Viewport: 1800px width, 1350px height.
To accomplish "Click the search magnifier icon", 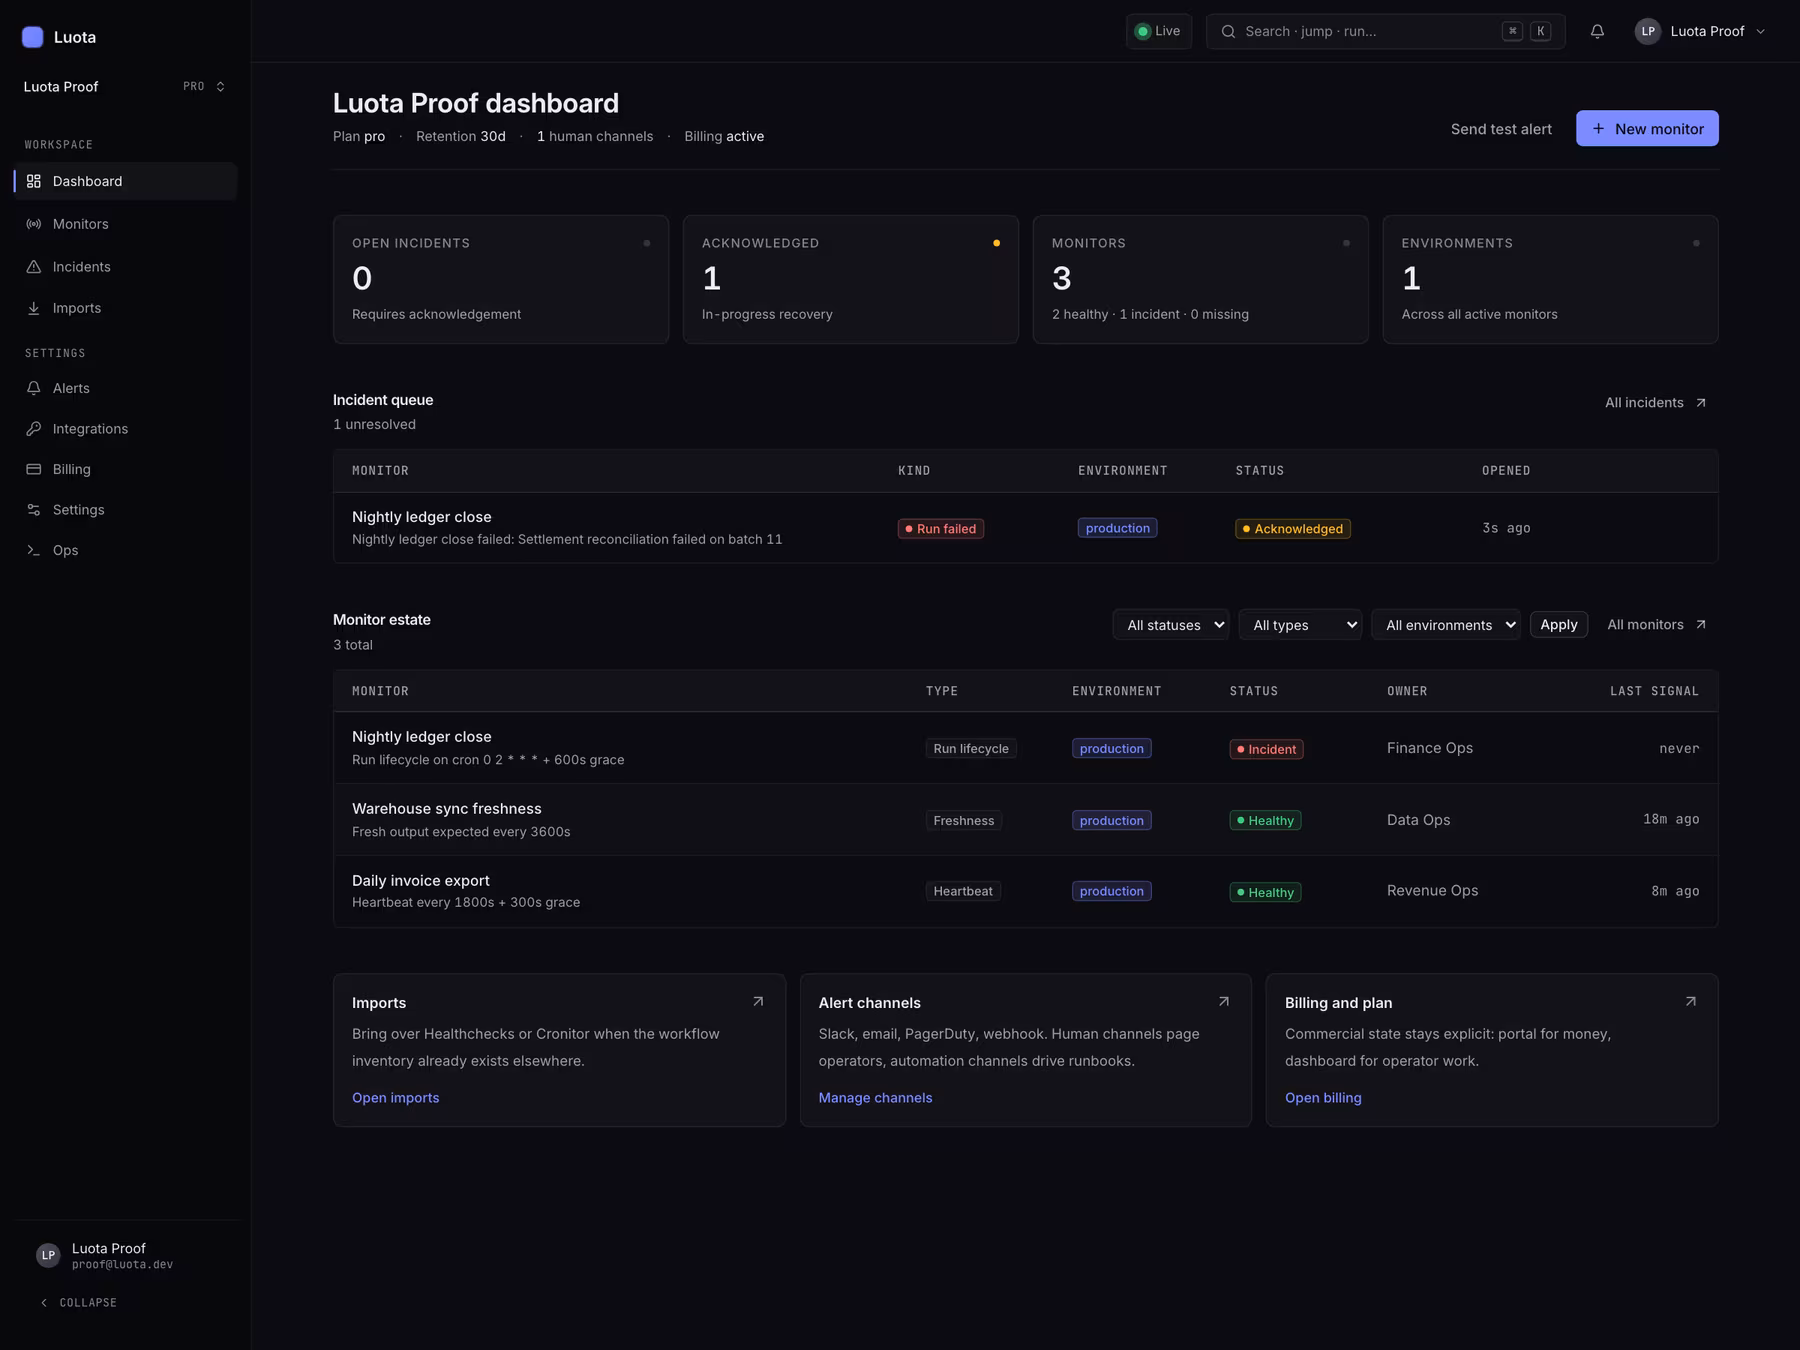I will [1228, 31].
